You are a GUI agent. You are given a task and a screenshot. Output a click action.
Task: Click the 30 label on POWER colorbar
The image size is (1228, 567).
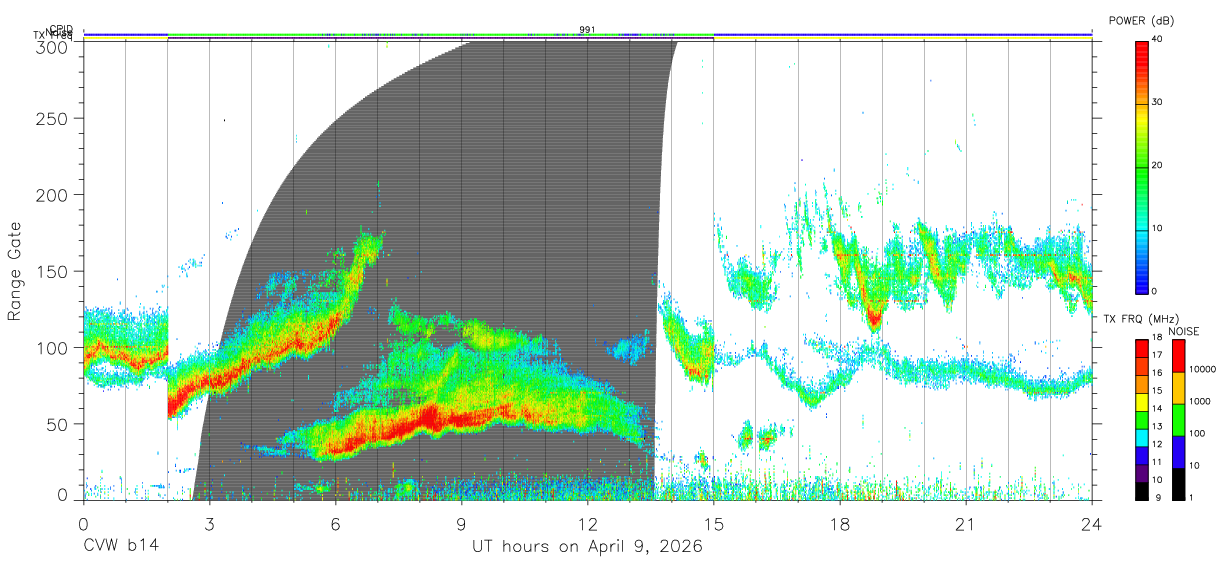(x=1159, y=103)
